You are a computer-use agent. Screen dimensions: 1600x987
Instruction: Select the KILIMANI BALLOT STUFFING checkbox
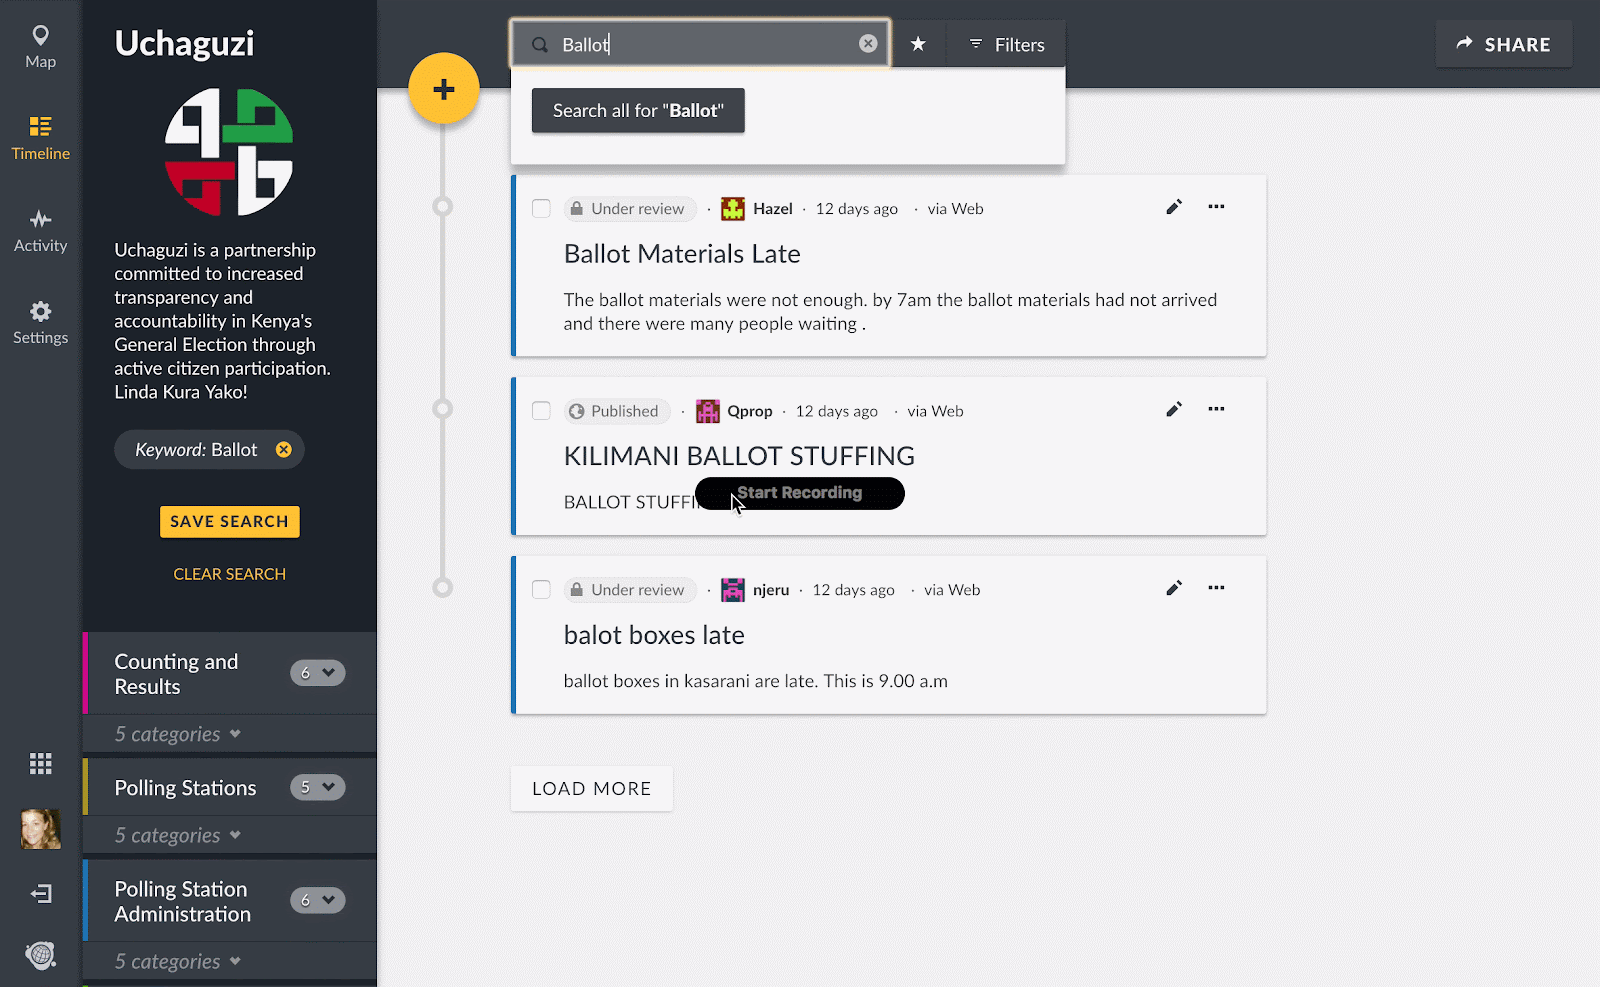point(541,411)
